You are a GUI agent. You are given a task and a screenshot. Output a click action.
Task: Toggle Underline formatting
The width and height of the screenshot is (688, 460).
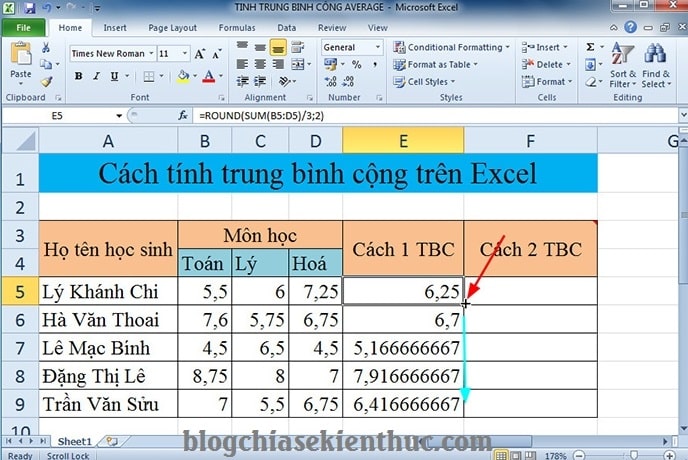(114, 76)
